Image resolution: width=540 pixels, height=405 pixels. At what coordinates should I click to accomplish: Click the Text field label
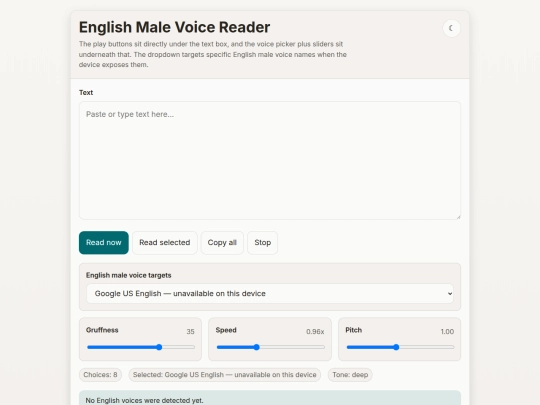86,93
